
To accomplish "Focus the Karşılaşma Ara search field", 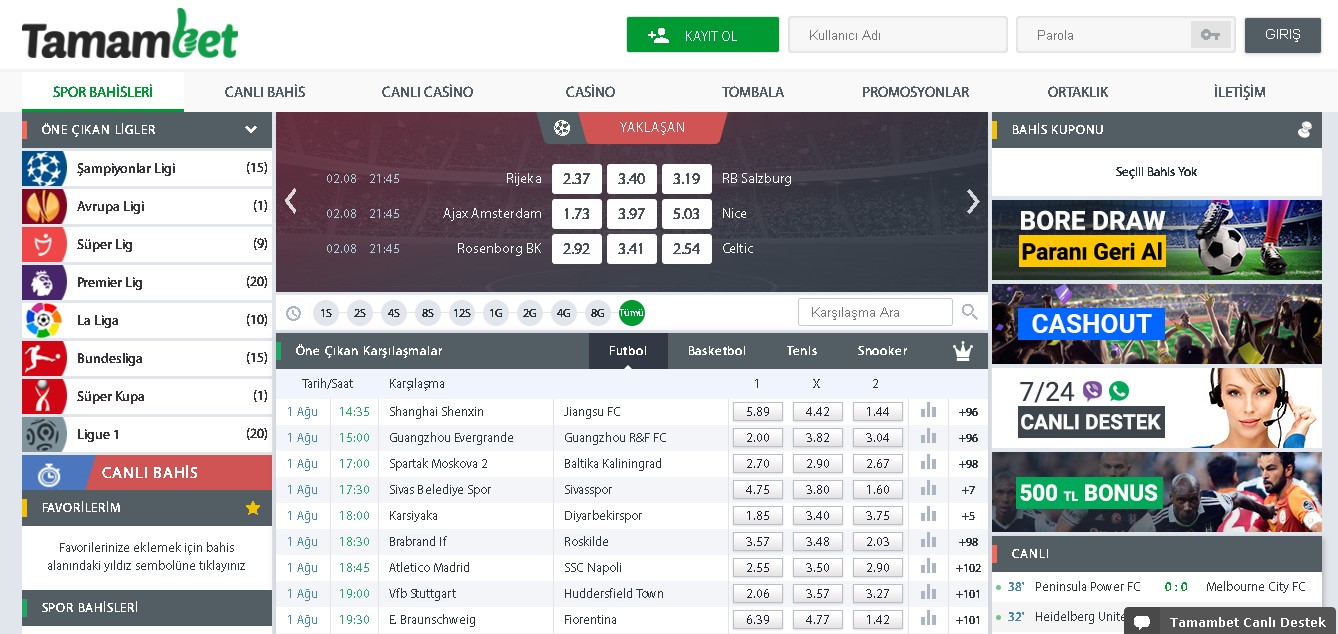I will coord(875,312).
